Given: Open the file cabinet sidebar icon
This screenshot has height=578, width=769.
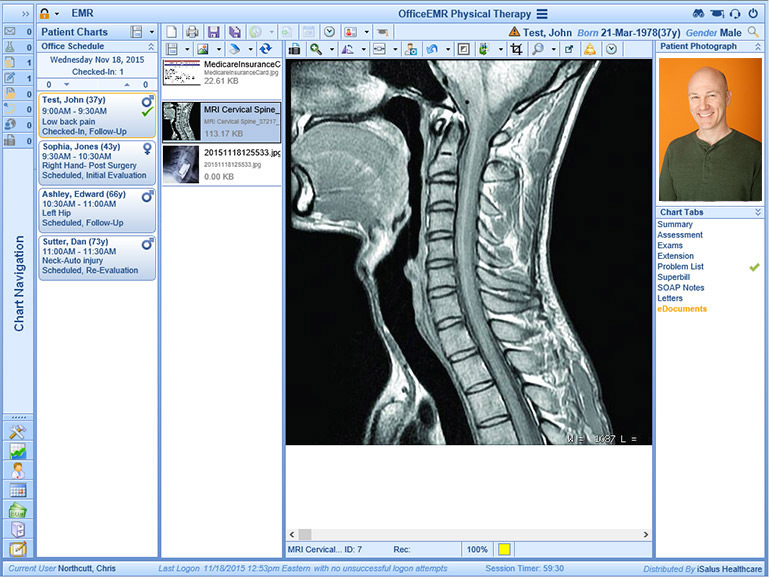Looking at the screenshot, I should (18, 529).
